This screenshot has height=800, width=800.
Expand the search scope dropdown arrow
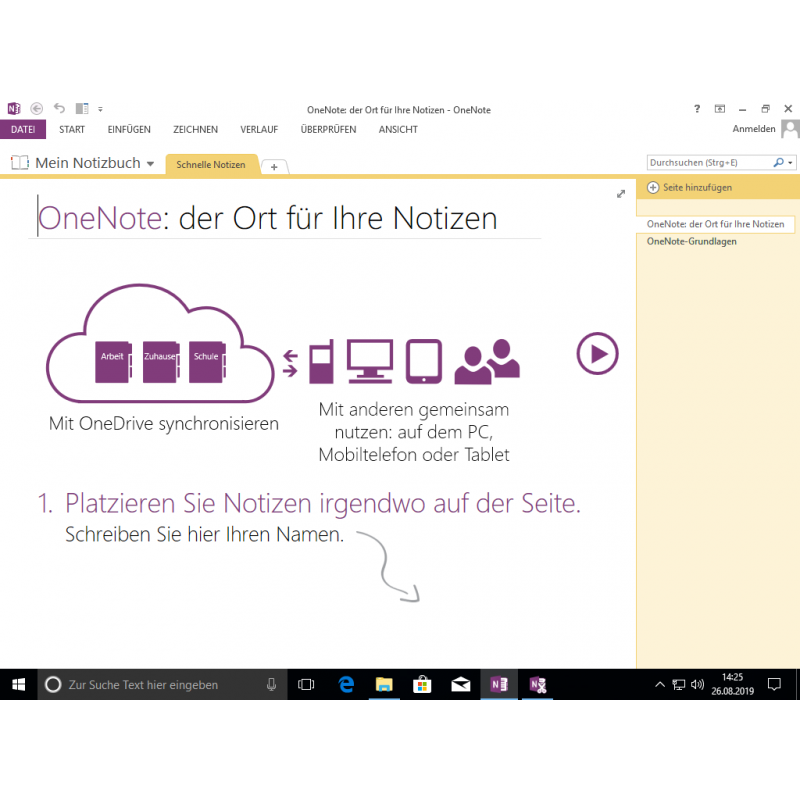[791, 162]
